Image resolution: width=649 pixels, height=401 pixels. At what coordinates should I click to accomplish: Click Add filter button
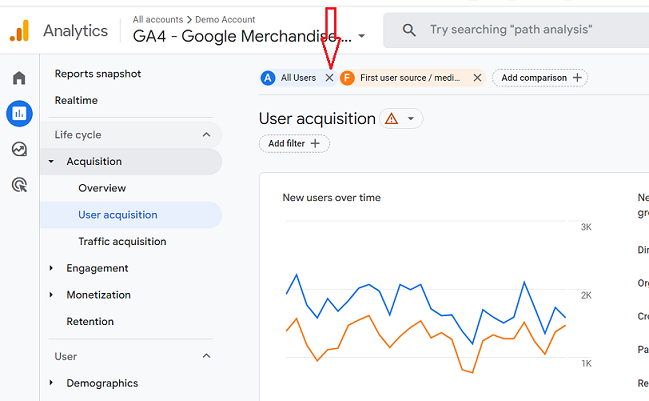click(294, 144)
